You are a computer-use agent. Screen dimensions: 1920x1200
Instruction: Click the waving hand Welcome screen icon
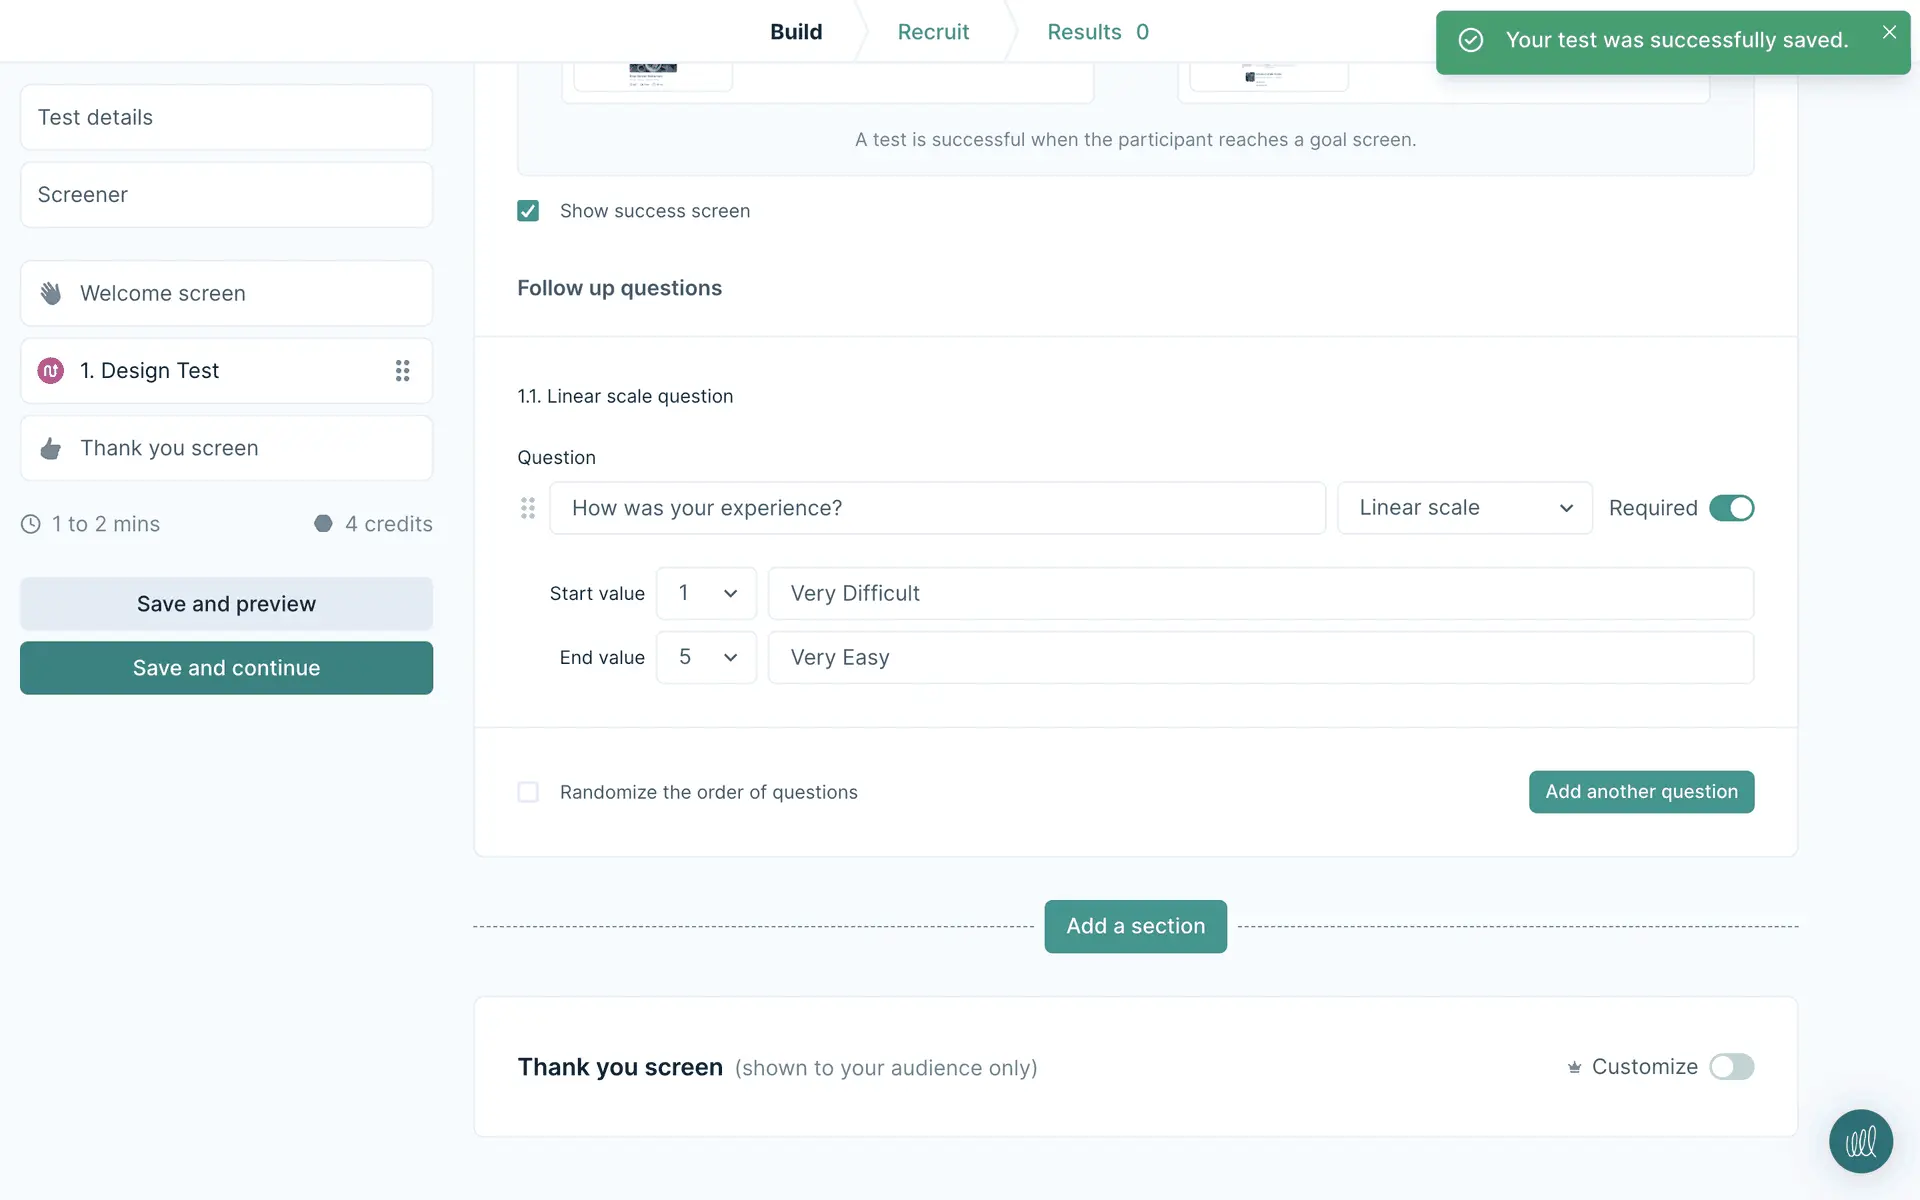[x=51, y=293]
